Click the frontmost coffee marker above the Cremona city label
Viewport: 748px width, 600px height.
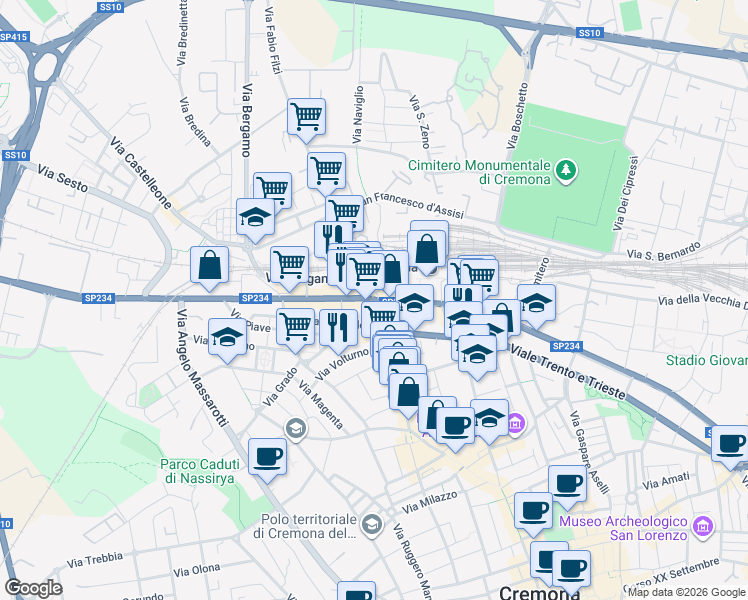point(571,569)
